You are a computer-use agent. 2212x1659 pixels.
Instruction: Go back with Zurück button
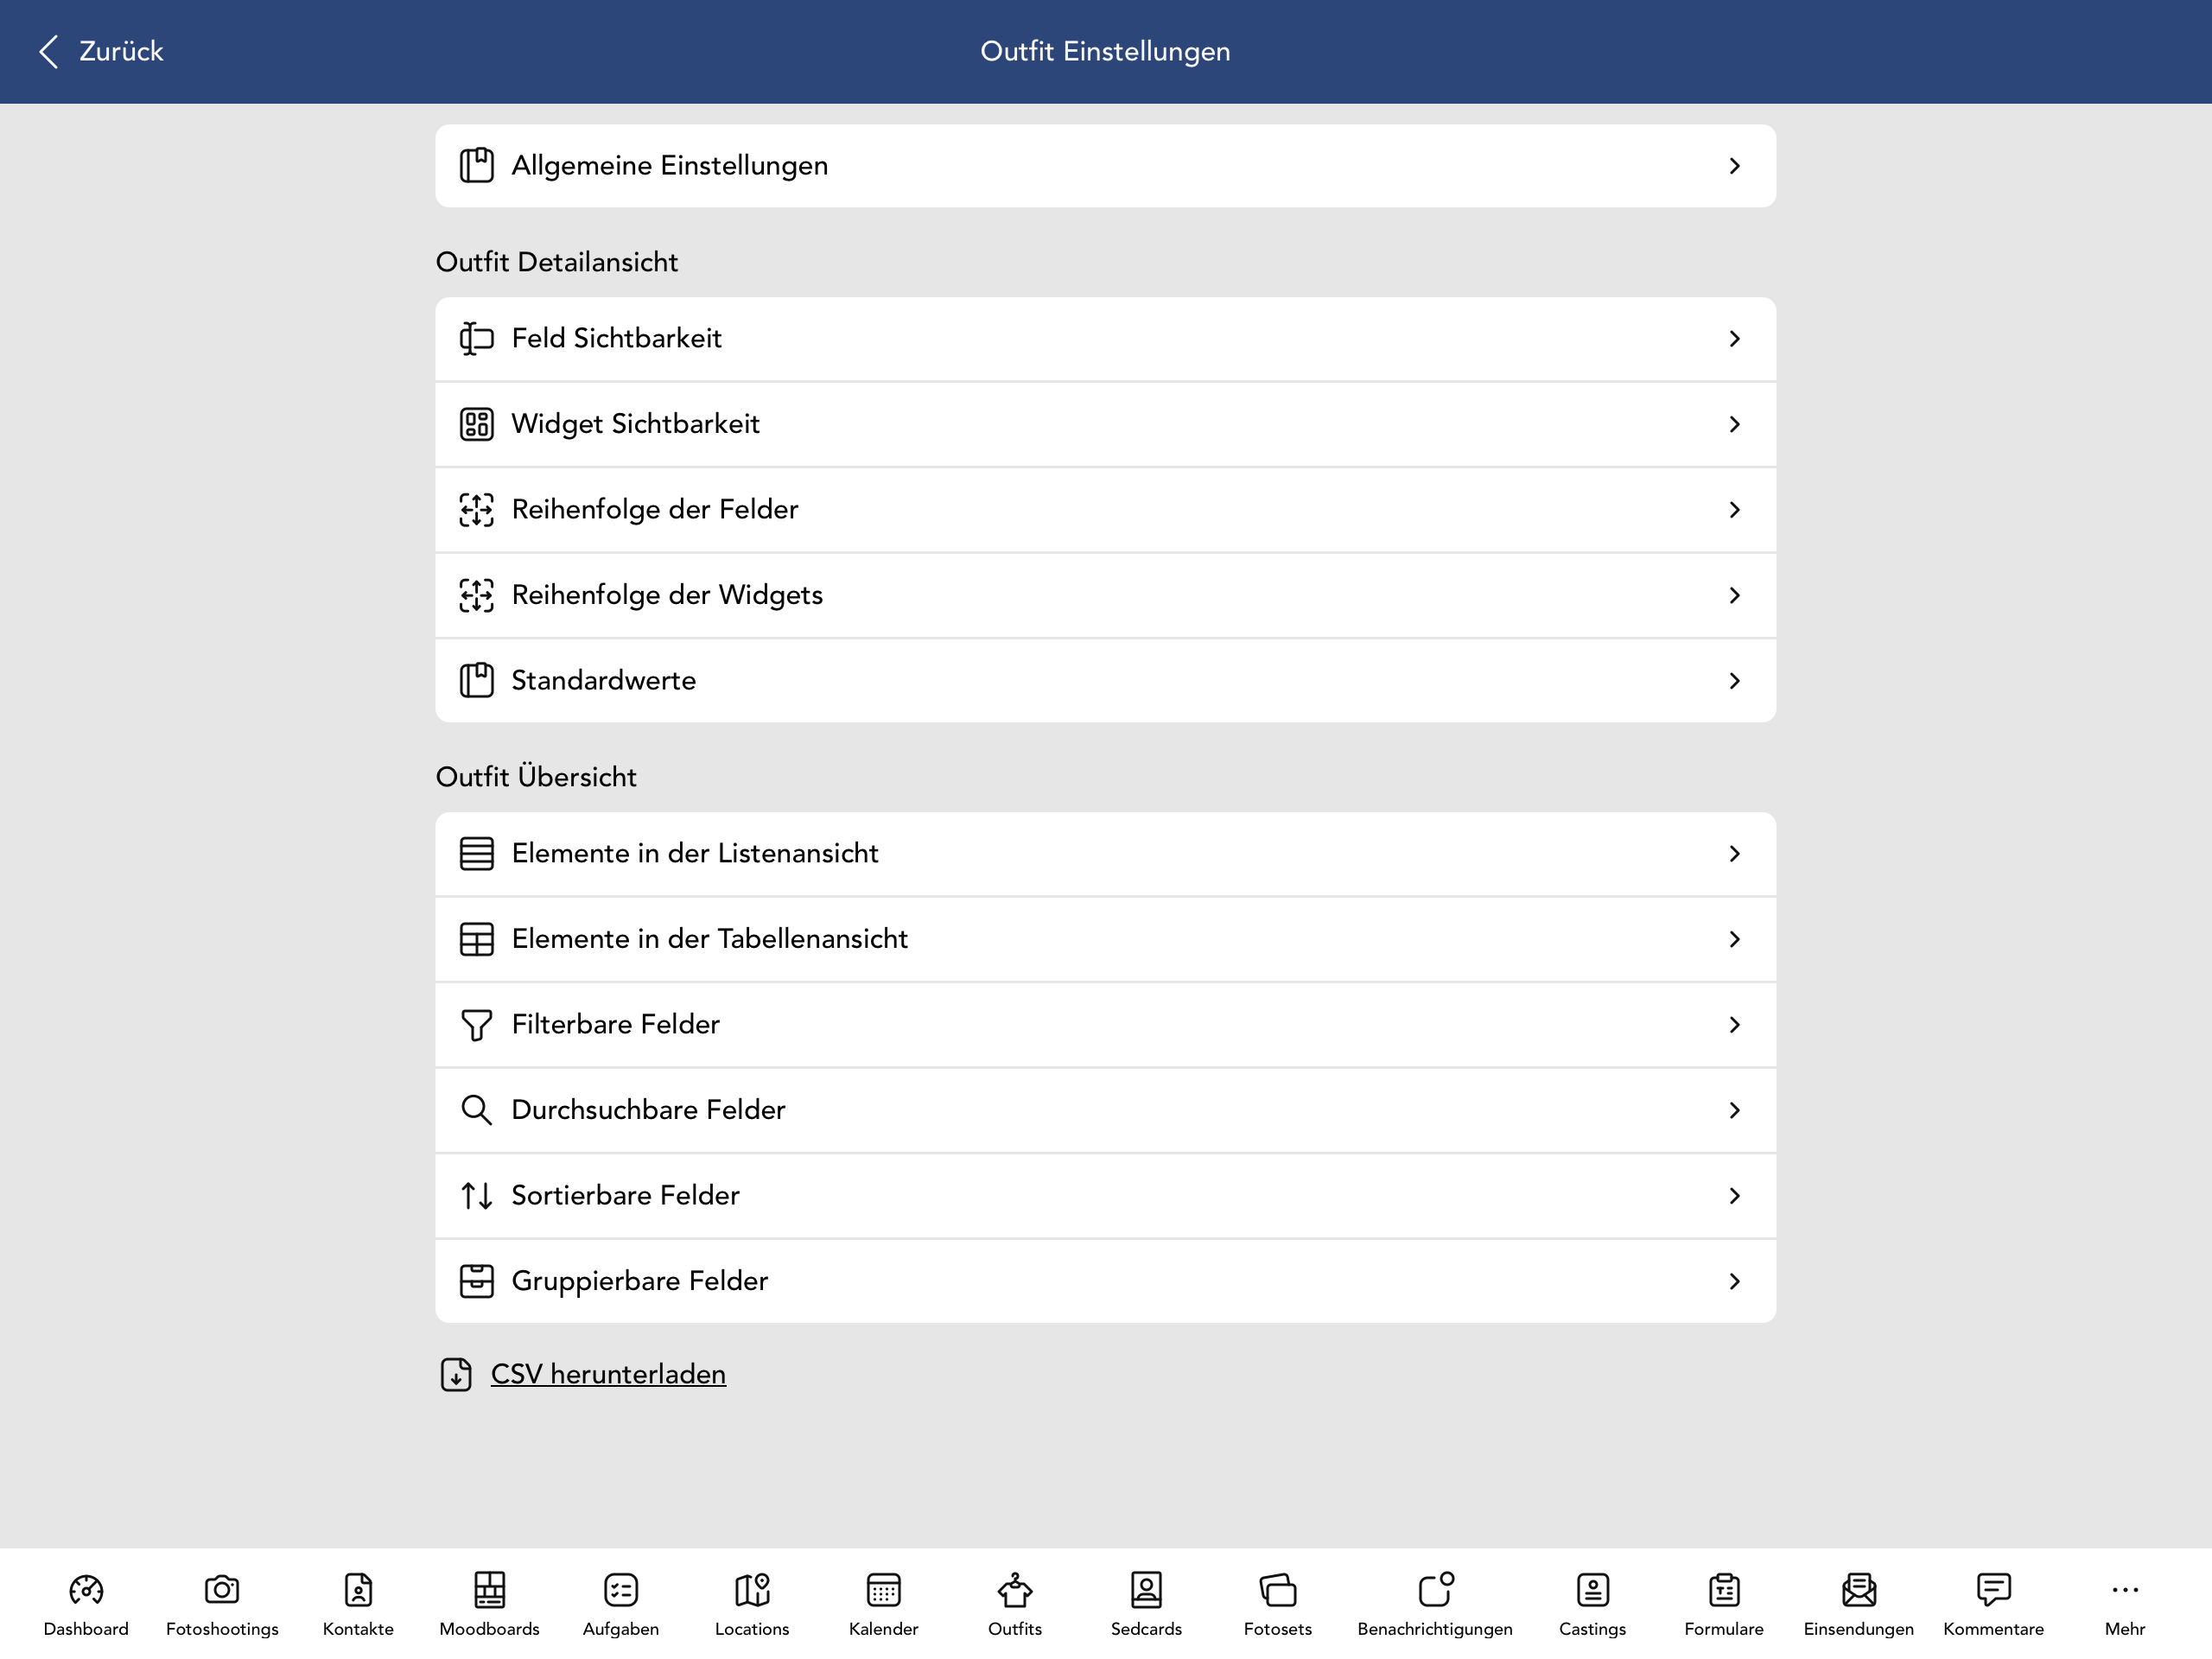(101, 51)
